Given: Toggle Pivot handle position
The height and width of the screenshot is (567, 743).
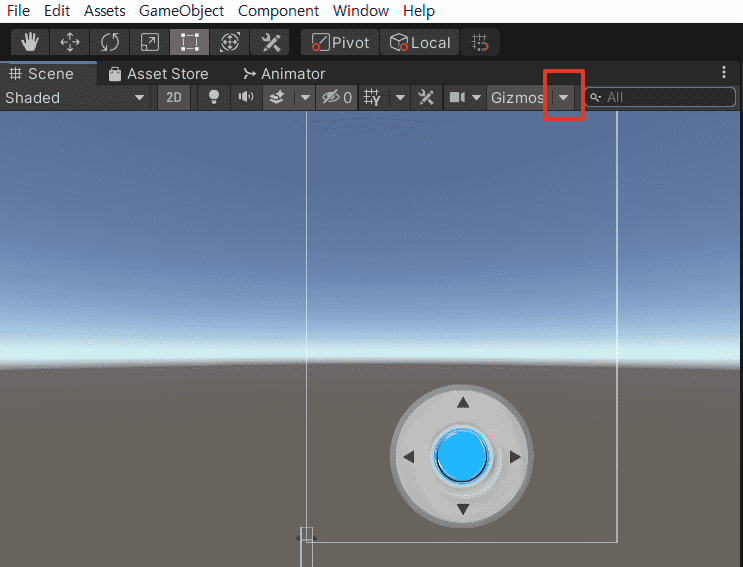Looking at the screenshot, I should (x=340, y=43).
